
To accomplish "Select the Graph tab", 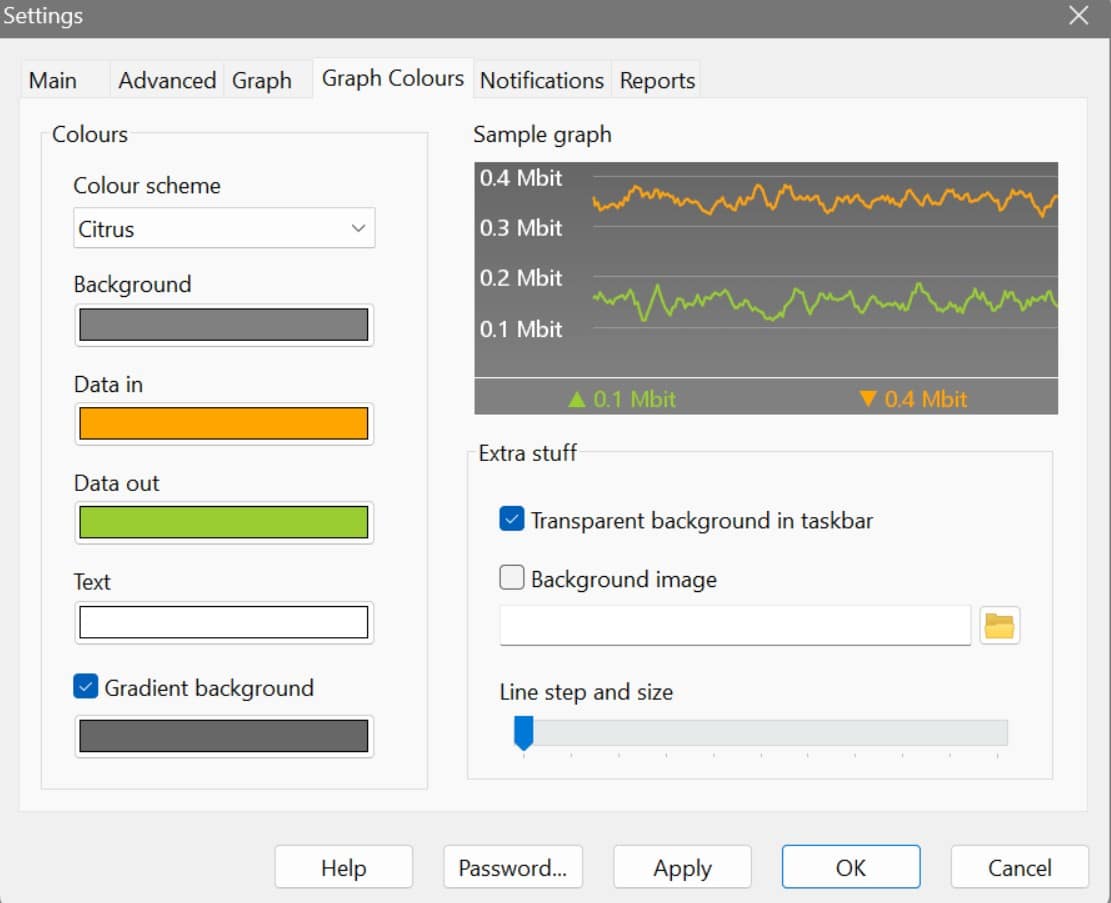I will click(264, 80).
